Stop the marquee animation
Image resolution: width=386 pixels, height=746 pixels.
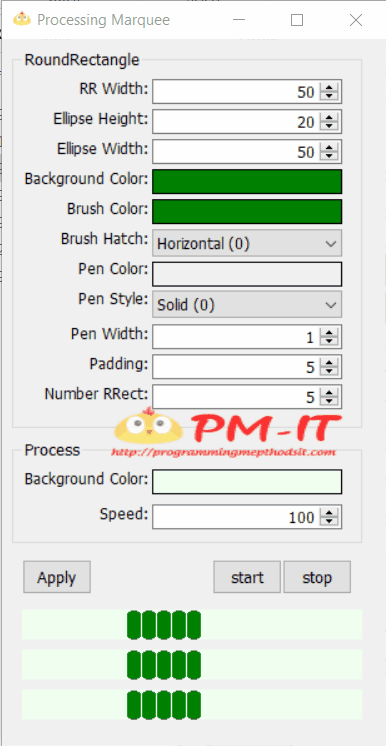click(x=317, y=577)
